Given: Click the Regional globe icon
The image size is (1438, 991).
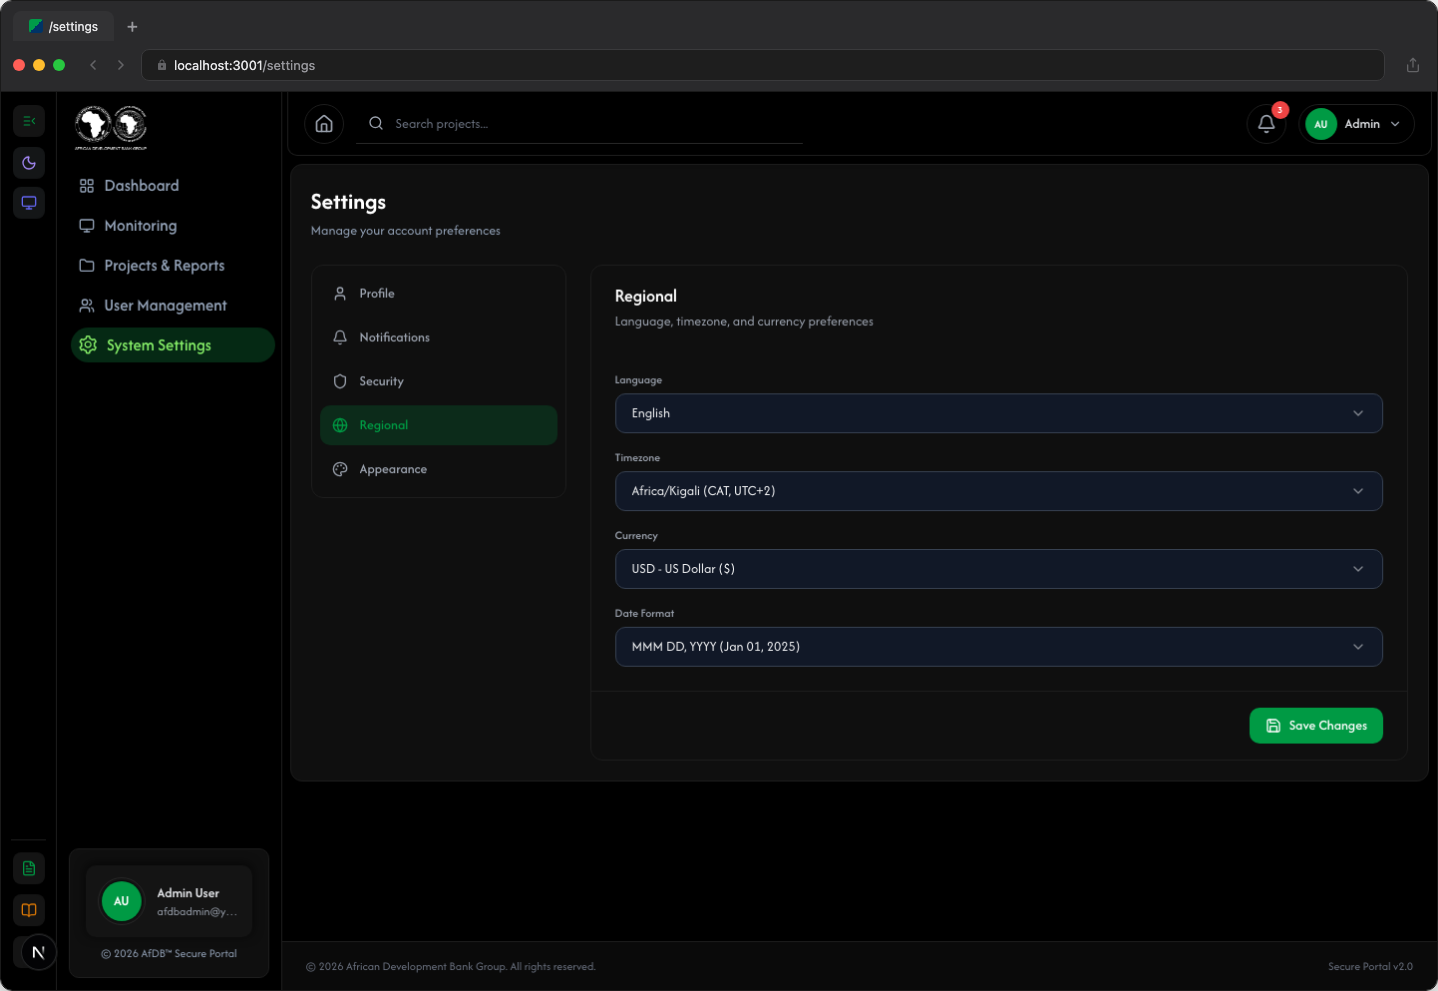Looking at the screenshot, I should click(340, 425).
